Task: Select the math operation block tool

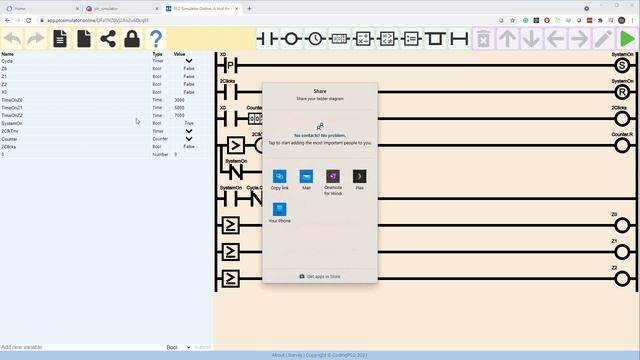Action: [x=363, y=39]
